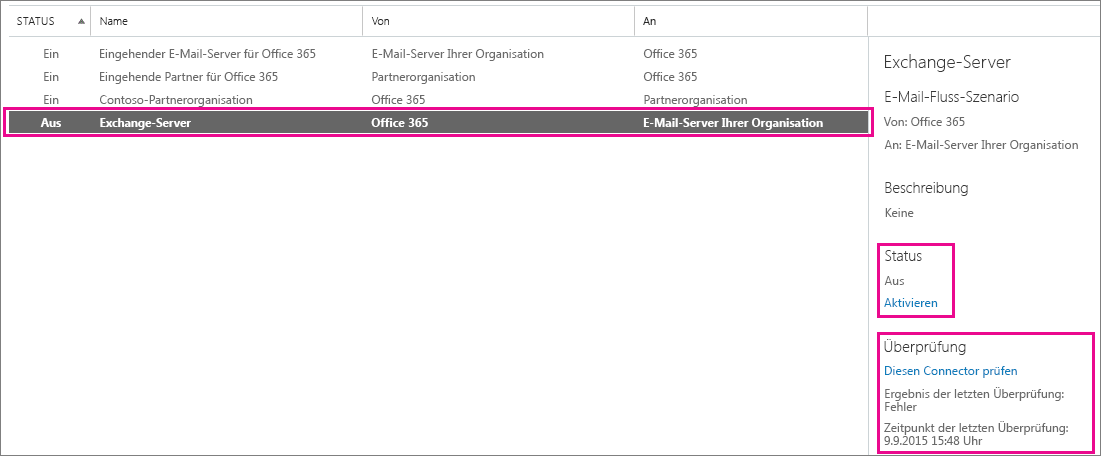Click Office 365 An cell of Eingehender E-Mail-Server row
The image size is (1101, 456).
(670, 53)
